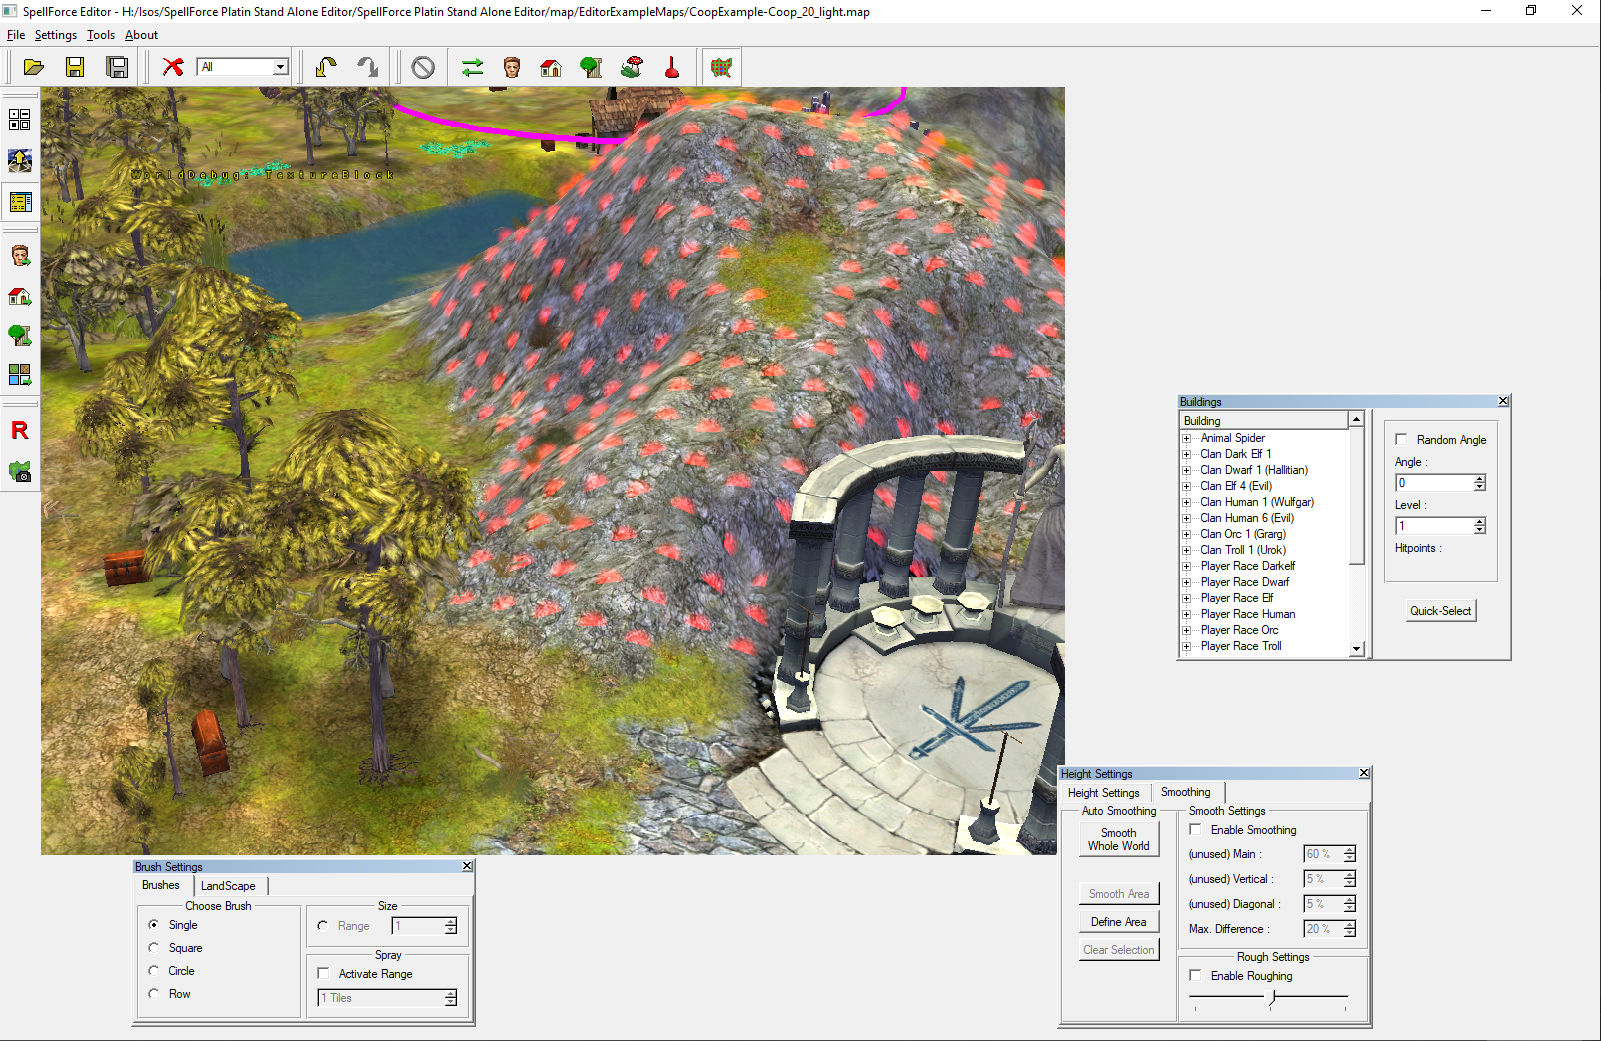The image size is (1601, 1041).
Task: Open the All filter dropdown in toolbar
Action: pyautogui.click(x=281, y=67)
